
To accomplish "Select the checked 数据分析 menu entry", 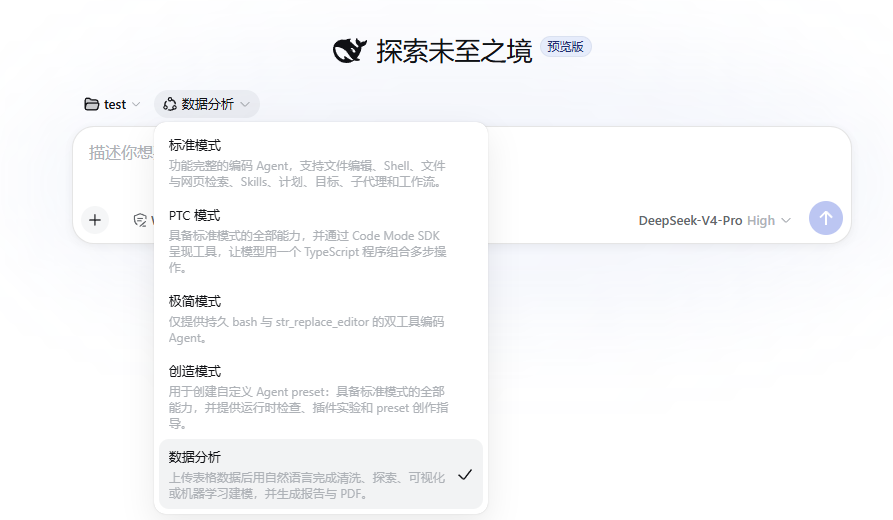I will click(321, 474).
